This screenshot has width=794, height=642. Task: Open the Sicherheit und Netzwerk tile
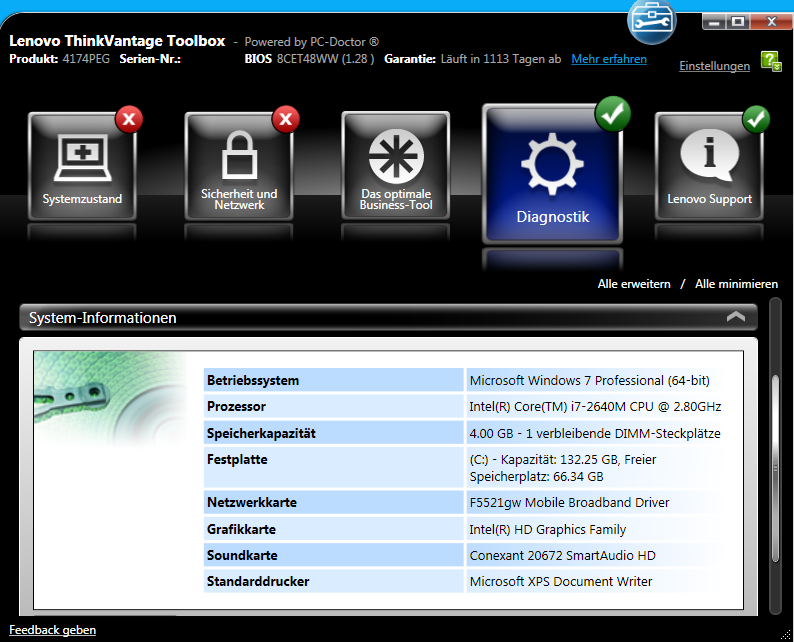point(239,166)
